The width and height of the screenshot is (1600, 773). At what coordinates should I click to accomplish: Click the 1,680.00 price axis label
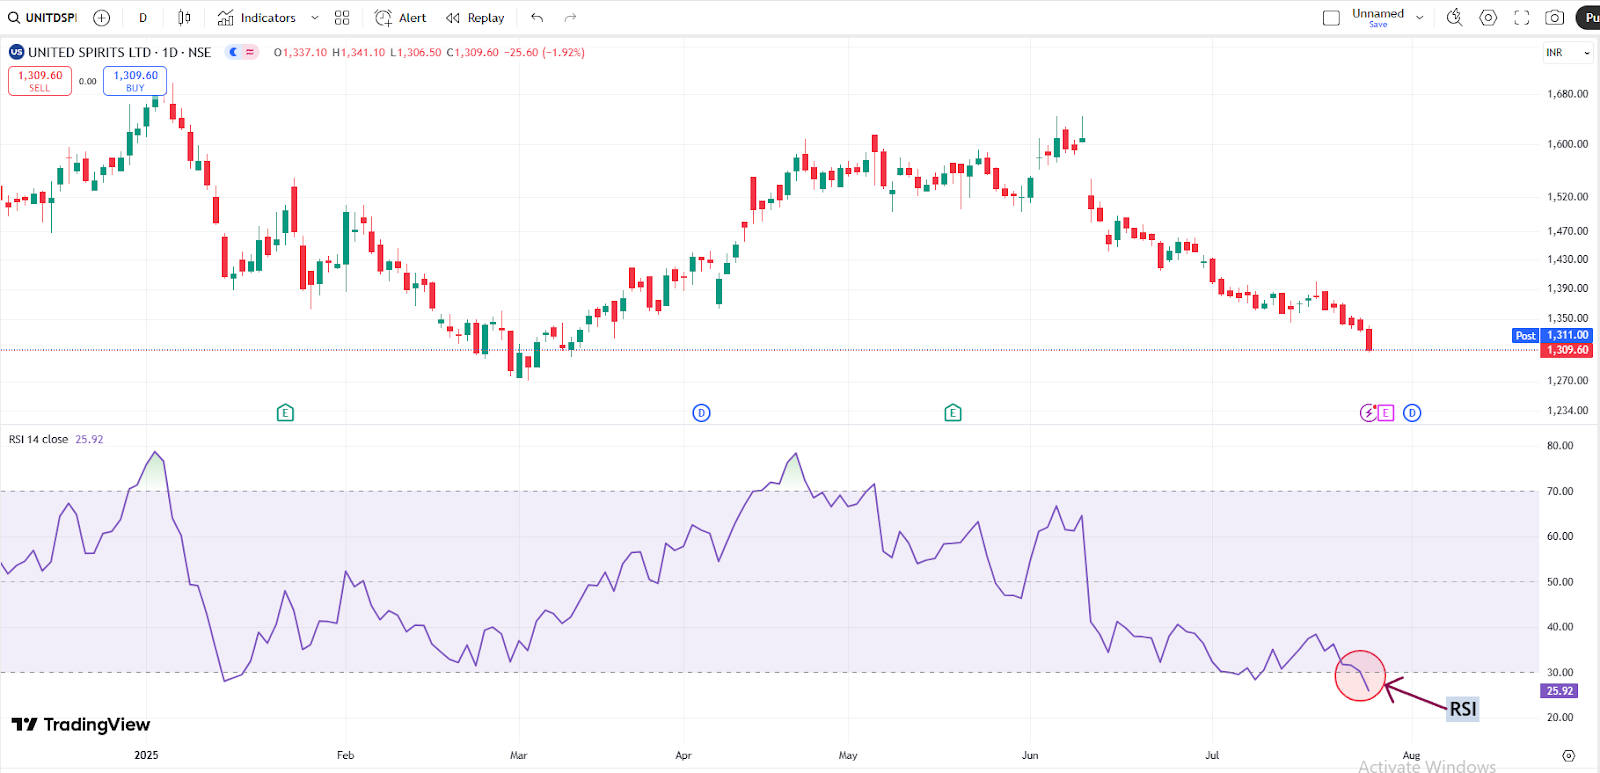1567,94
